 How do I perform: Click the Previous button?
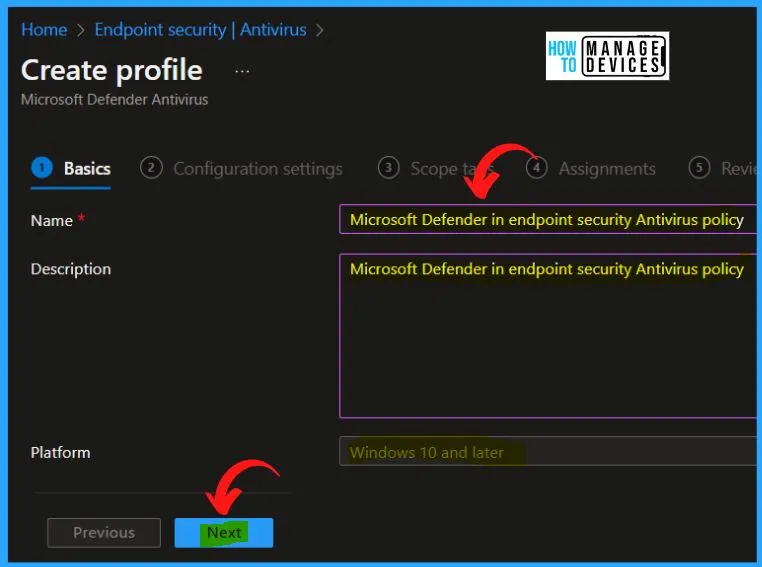coord(104,533)
